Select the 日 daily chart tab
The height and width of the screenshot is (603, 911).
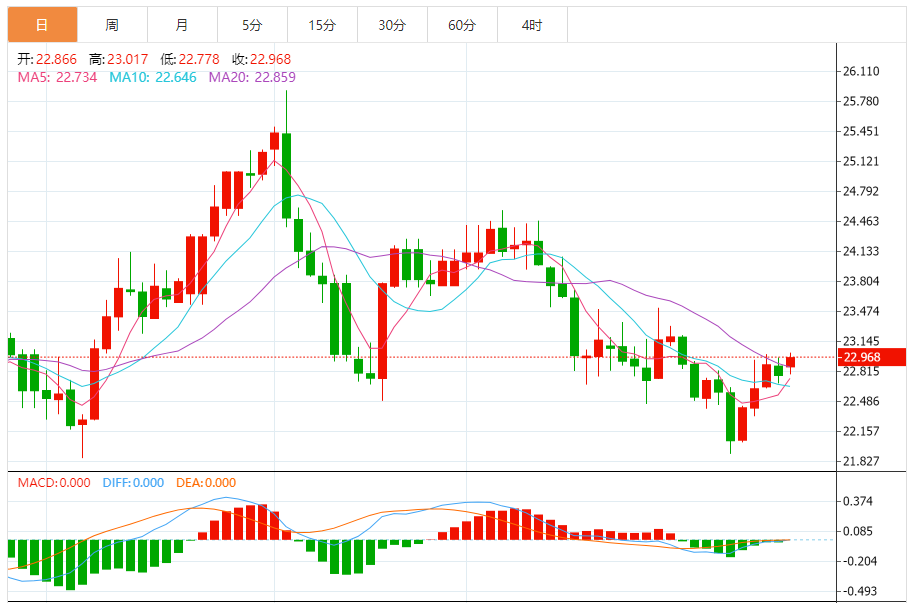coord(42,25)
